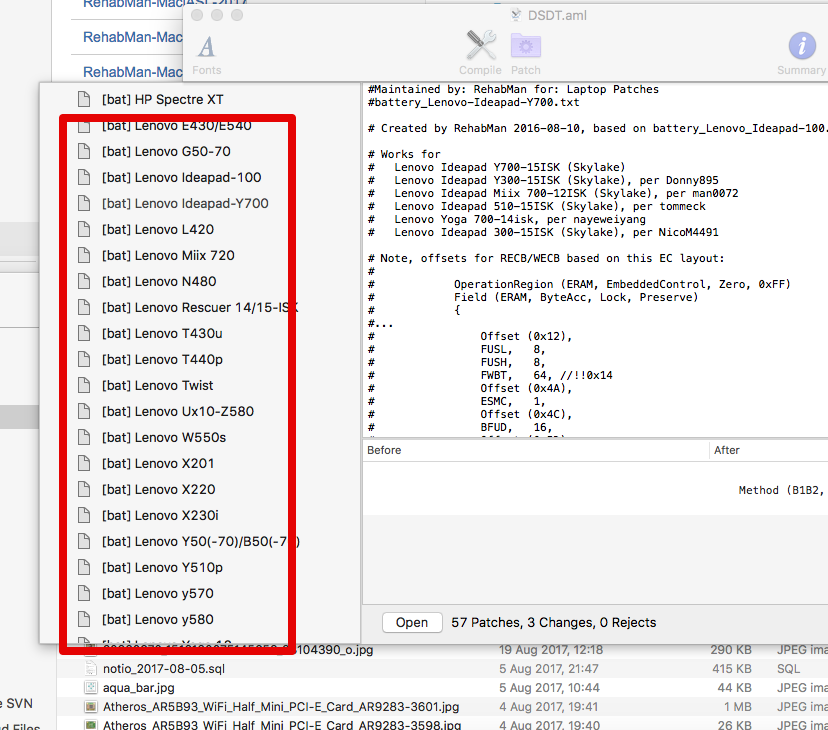The width and height of the screenshot is (828, 730).
Task: Click the Lenovo Y510p document icon
Action: pyautogui.click(x=83, y=568)
